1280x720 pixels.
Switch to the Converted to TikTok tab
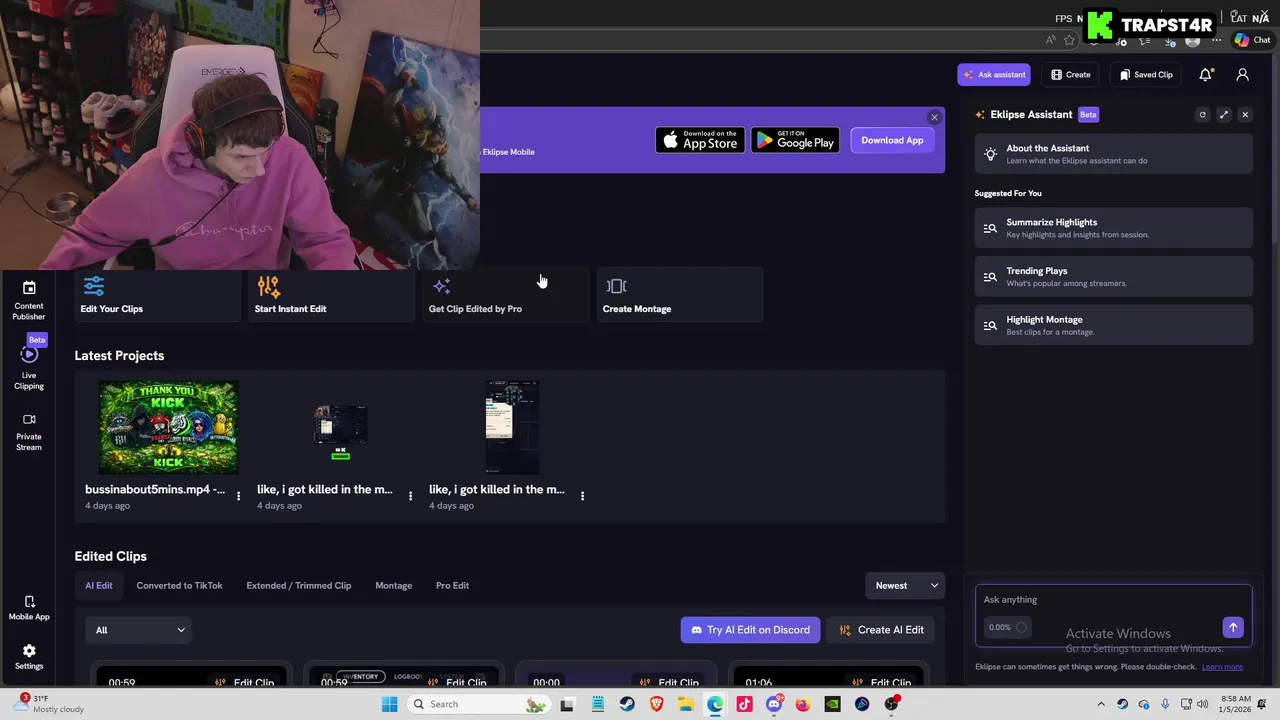tap(179, 586)
